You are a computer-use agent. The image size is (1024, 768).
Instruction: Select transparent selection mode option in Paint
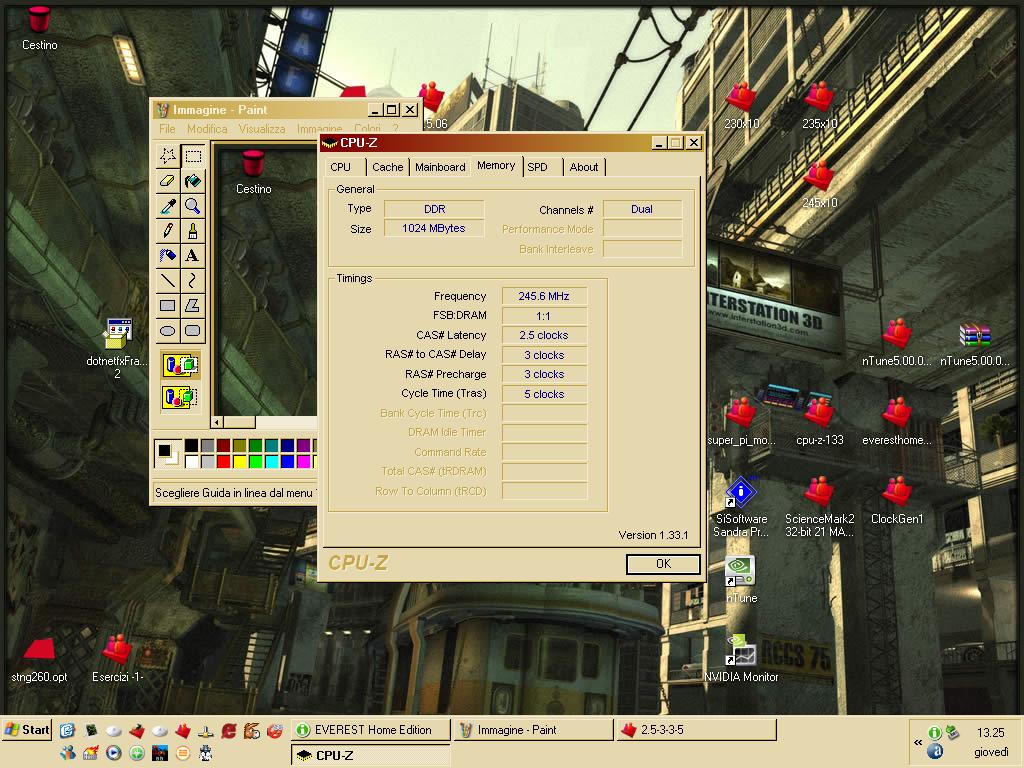click(x=180, y=396)
